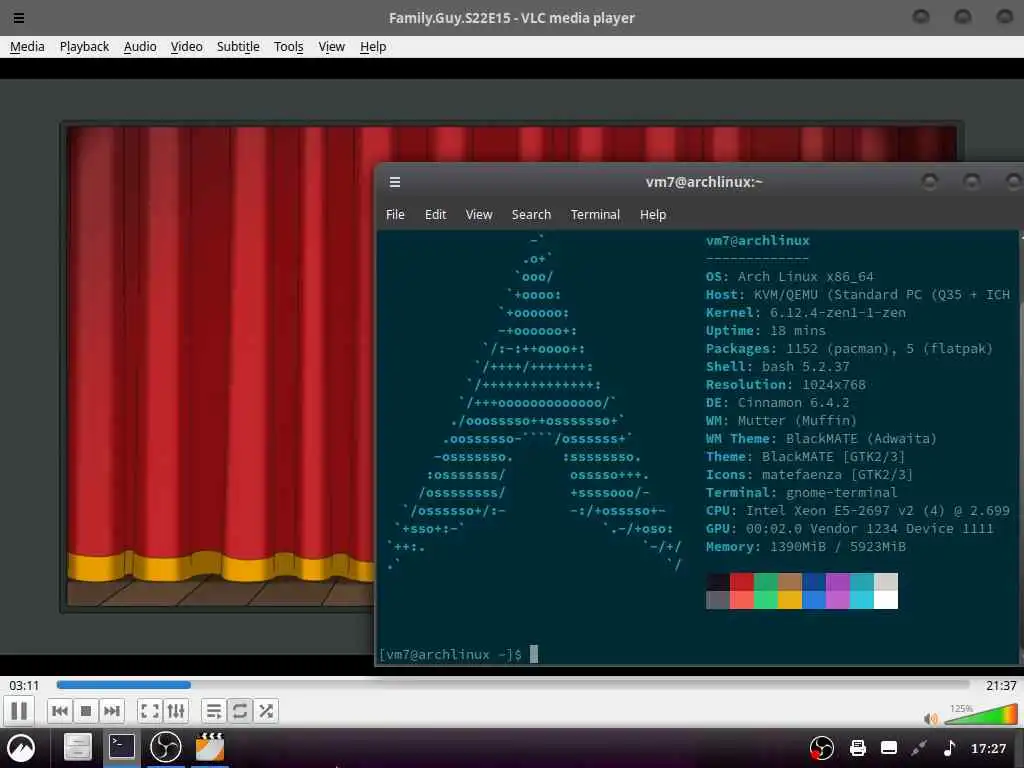Open VLC Audio menu
This screenshot has height=768, width=1024.
140,46
